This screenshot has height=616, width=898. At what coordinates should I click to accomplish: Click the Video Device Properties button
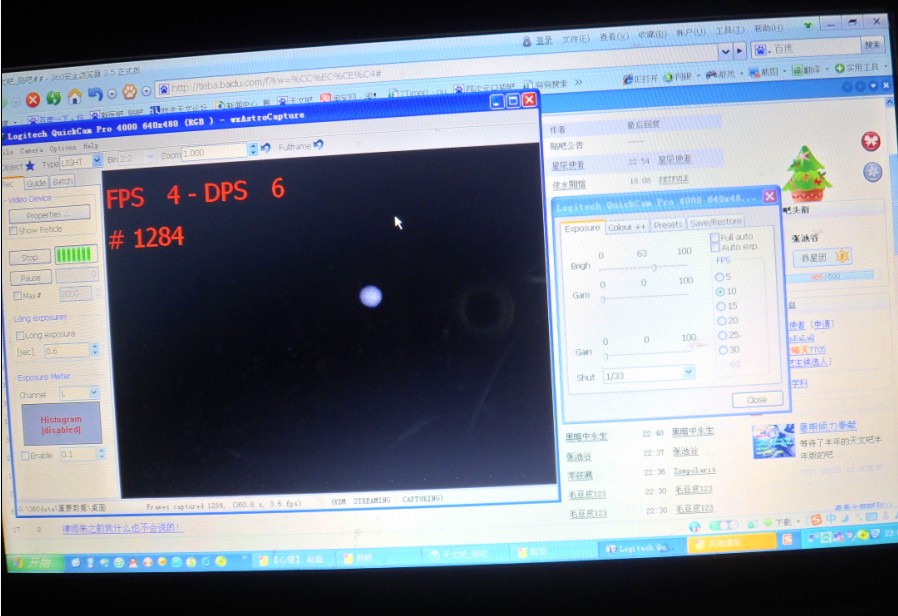(x=50, y=214)
